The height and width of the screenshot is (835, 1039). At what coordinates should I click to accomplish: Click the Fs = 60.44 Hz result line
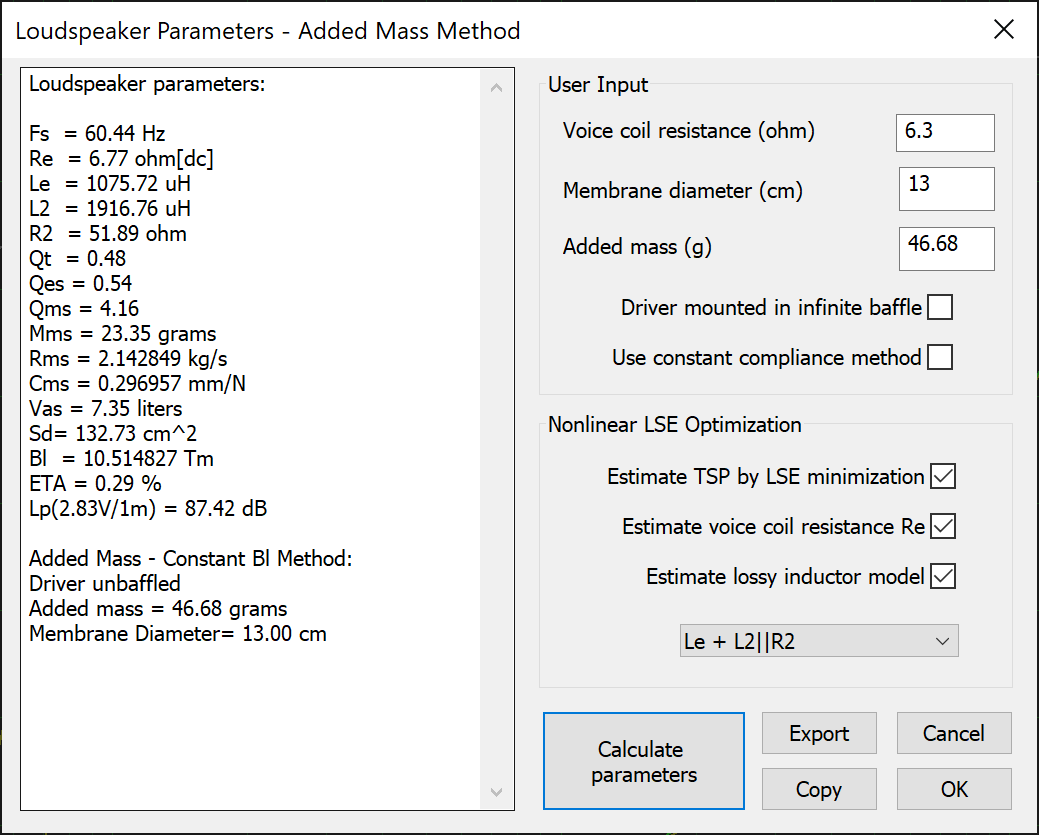click(97, 134)
